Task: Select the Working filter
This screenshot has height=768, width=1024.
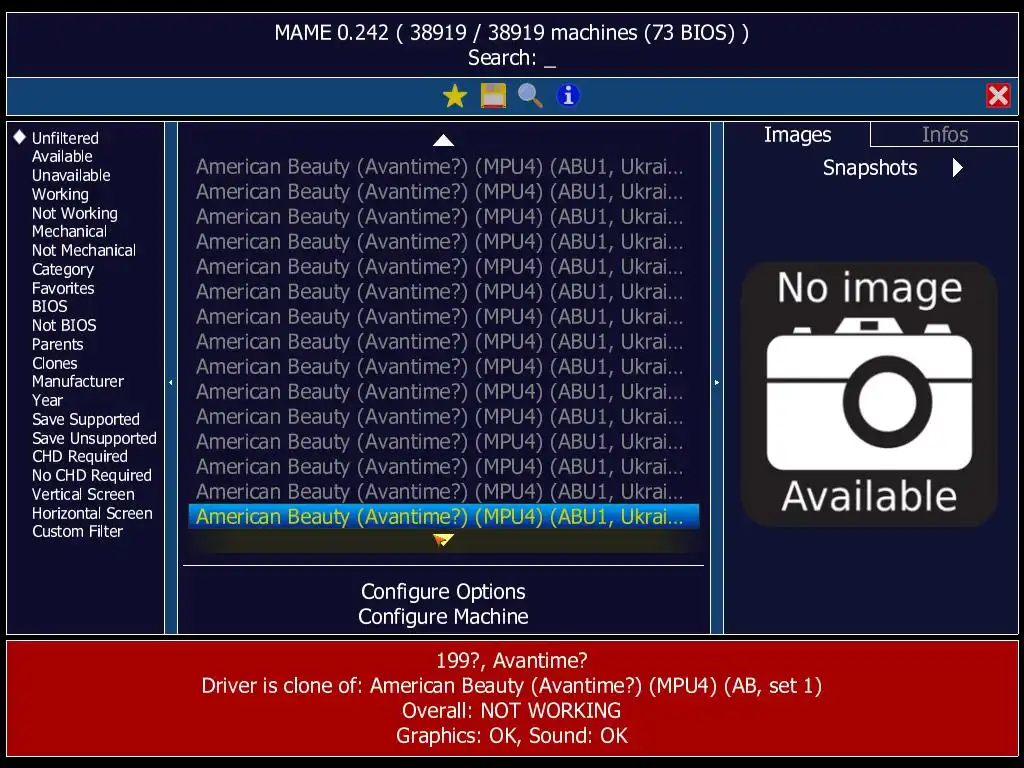Action: pos(60,195)
